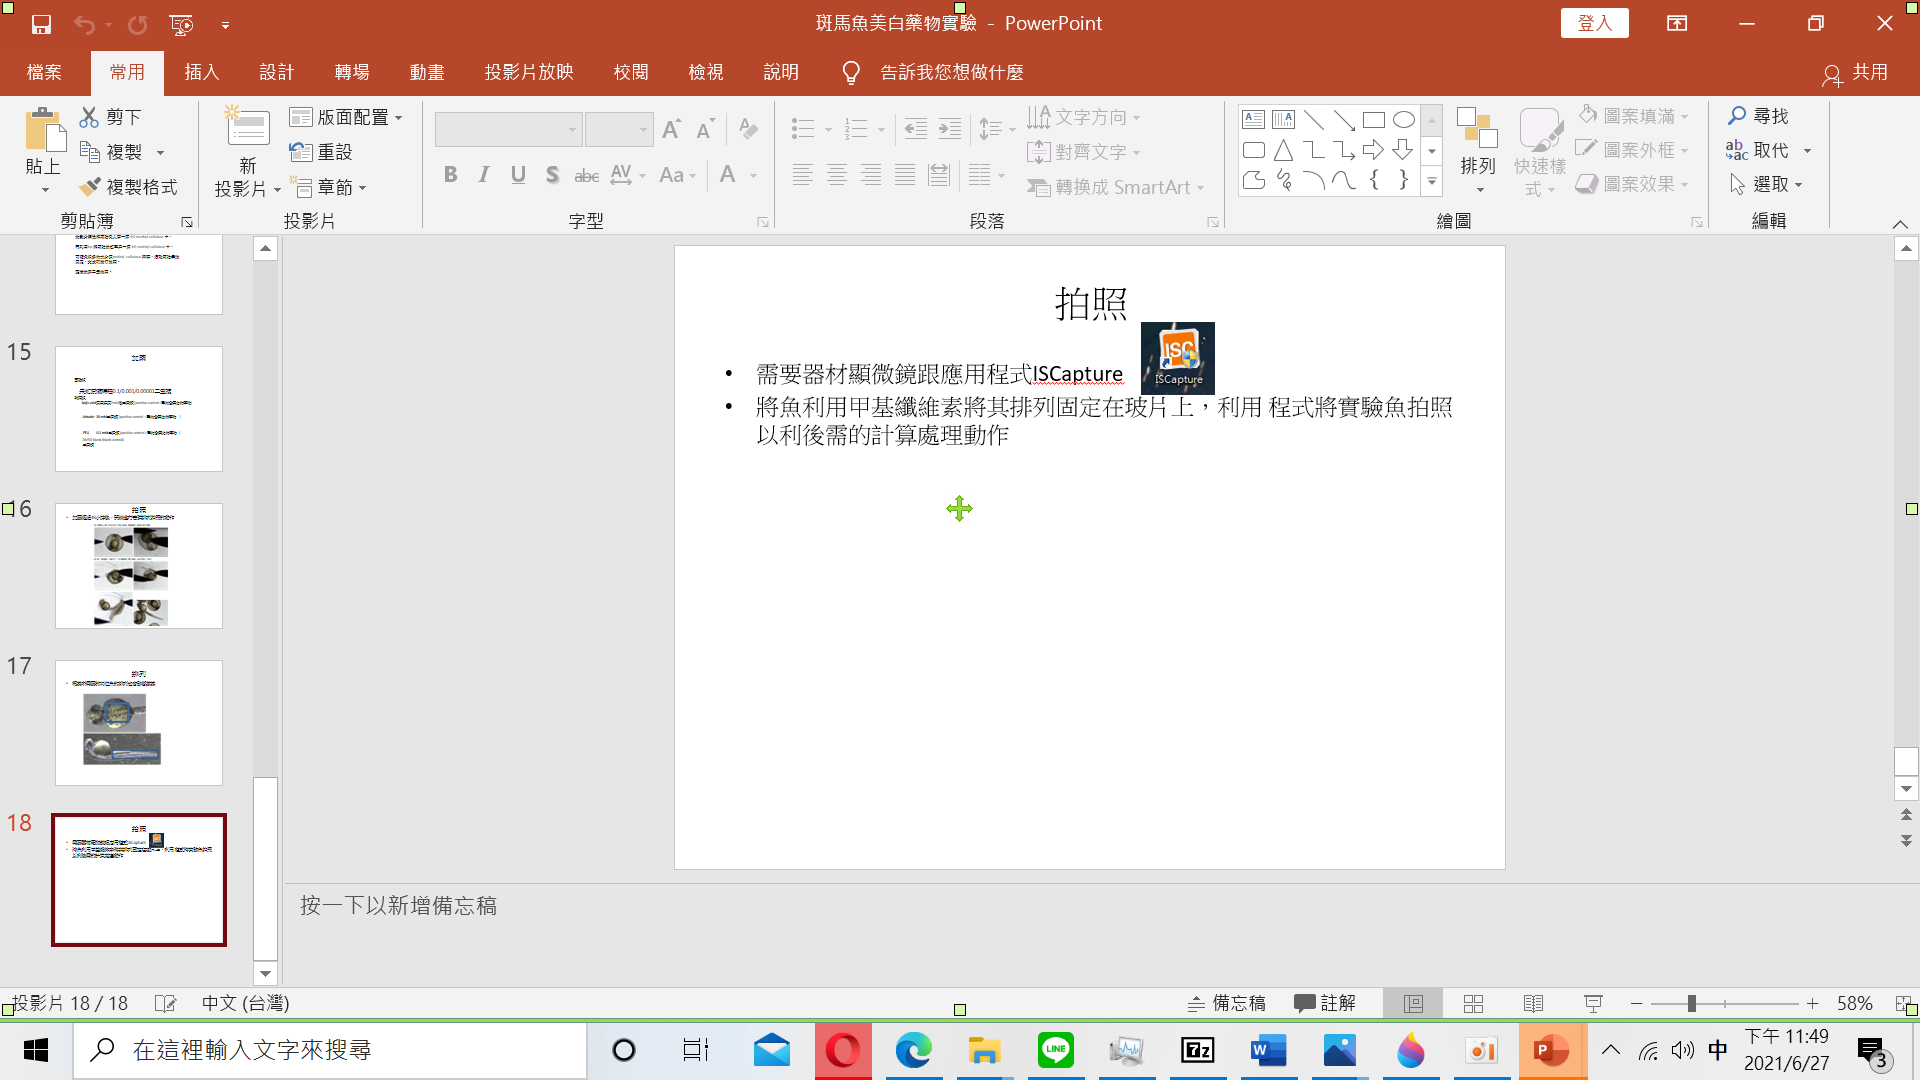Select the Oval shape in gallery
The height and width of the screenshot is (1080, 1920).
(1403, 120)
